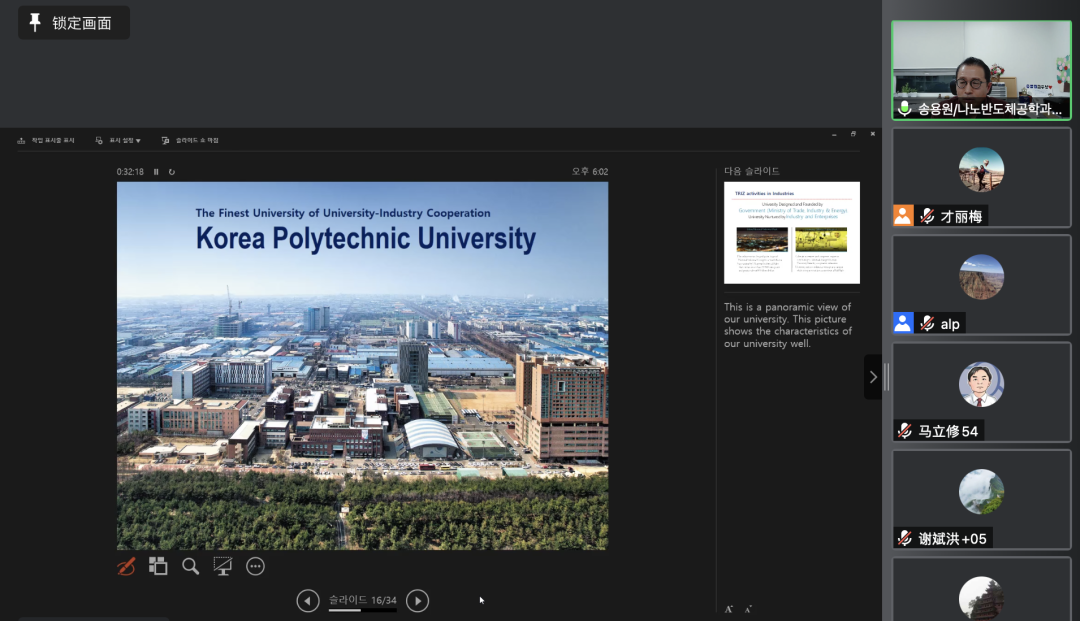
Task: Click the show taskbar option
Action: (47, 141)
